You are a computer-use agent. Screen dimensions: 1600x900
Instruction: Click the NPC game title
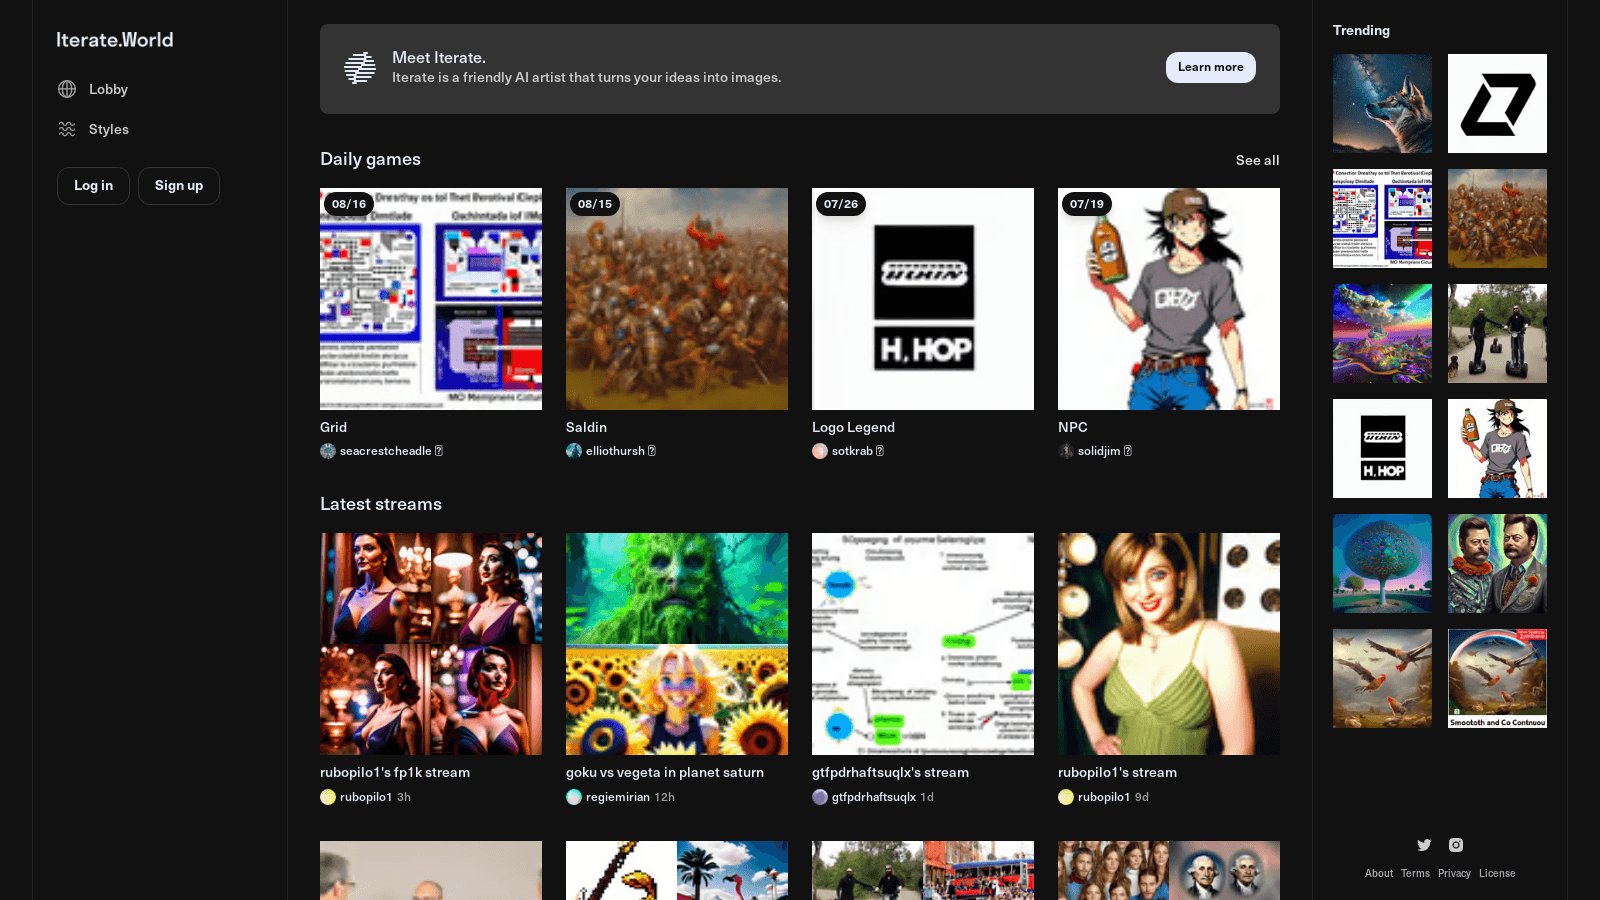pyautogui.click(x=1072, y=427)
